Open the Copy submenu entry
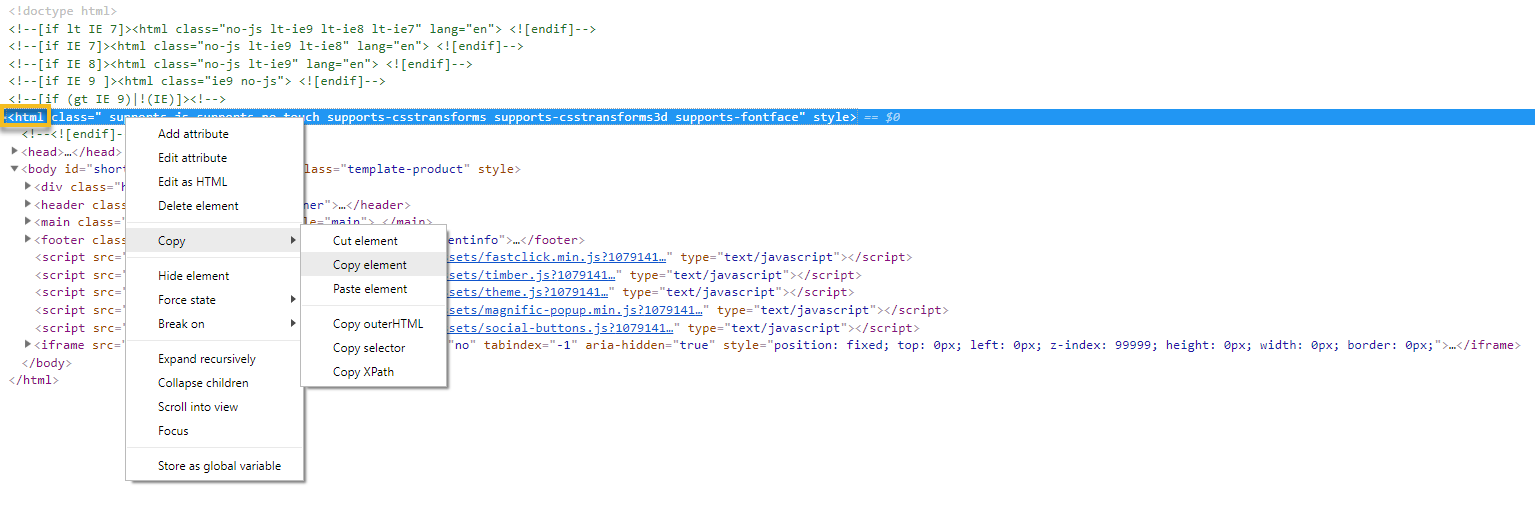Screen dimensions: 1535x527 pyautogui.click(x=214, y=241)
